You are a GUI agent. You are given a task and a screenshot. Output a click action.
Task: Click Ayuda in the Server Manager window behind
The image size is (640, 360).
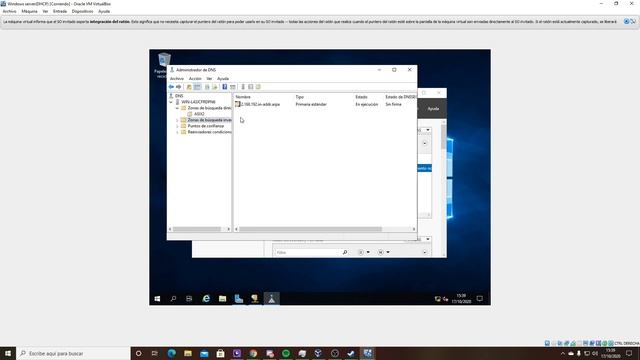(433, 109)
